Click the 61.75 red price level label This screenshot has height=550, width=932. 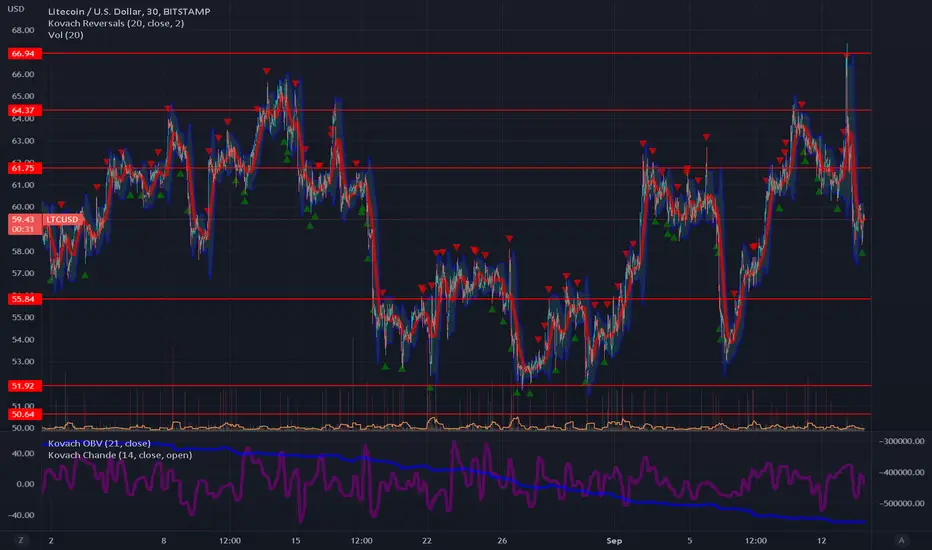coord(24,168)
